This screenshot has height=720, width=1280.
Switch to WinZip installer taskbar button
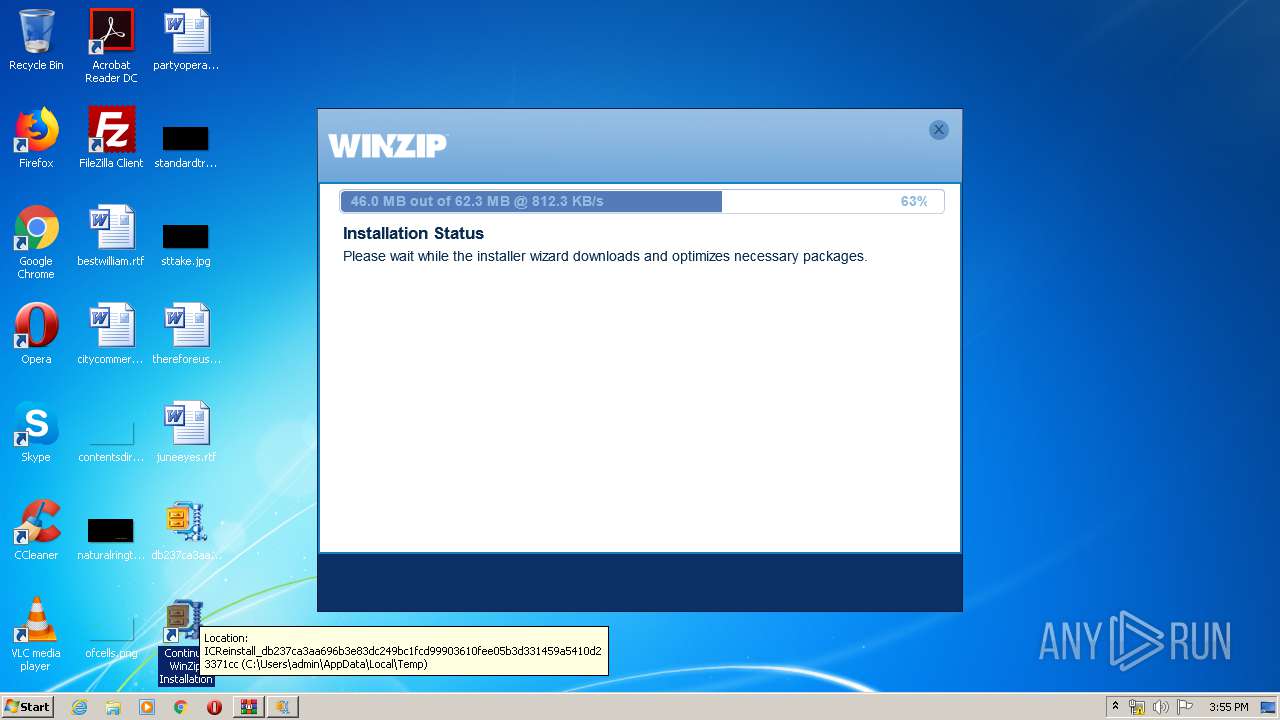(283, 707)
